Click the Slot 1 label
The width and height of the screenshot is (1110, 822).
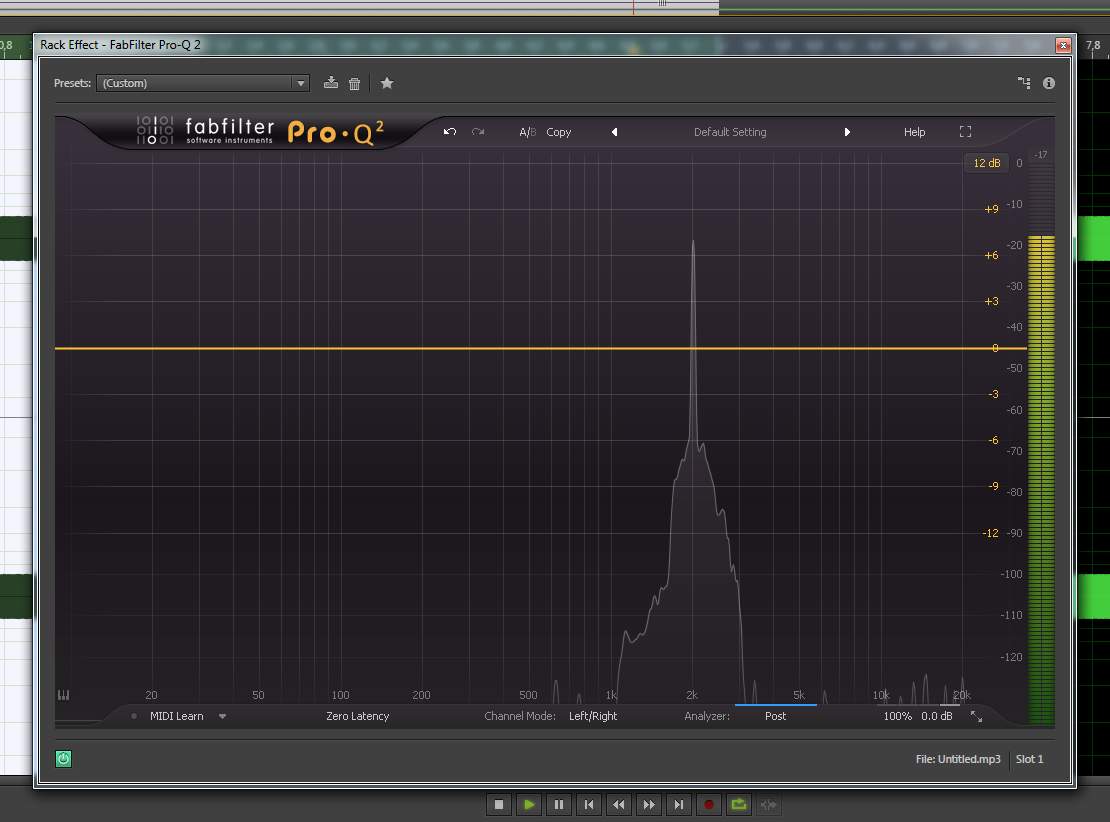(x=1029, y=759)
